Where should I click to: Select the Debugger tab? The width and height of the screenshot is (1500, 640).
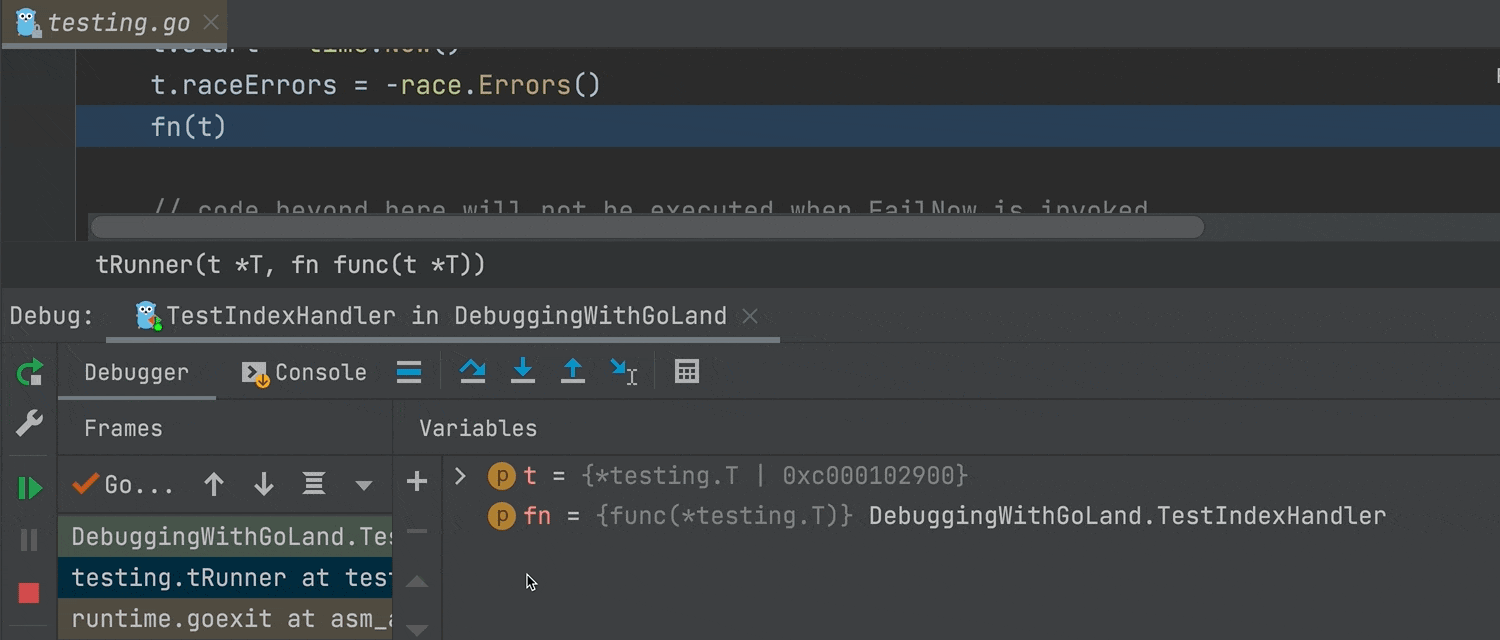coord(136,372)
